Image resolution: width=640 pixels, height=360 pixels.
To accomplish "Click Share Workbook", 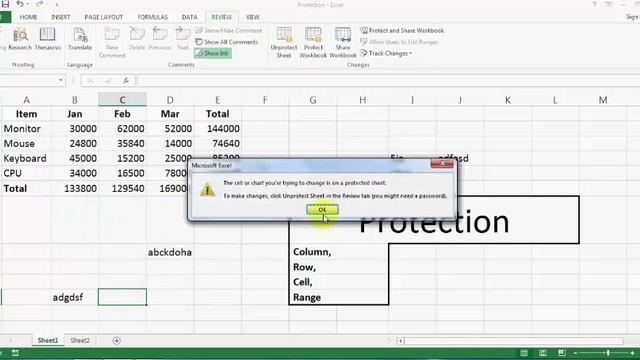I will pyautogui.click(x=343, y=43).
